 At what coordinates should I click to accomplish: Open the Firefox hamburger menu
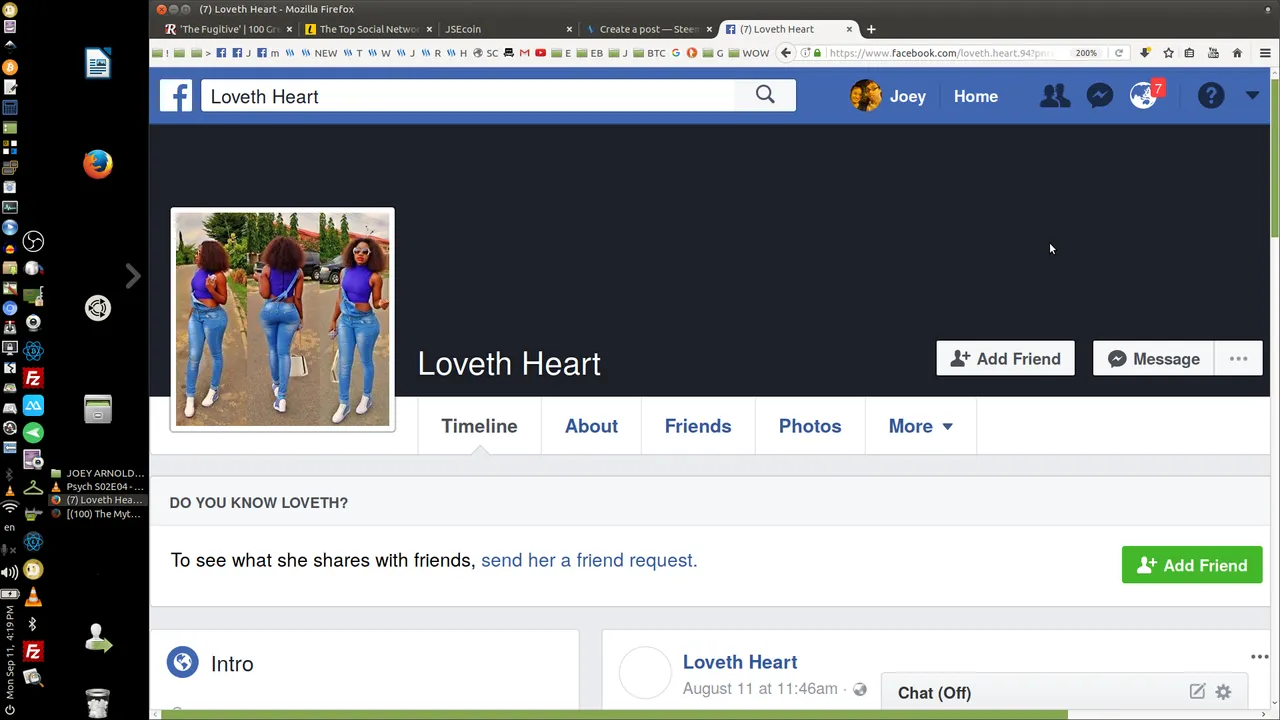pos(1265,53)
